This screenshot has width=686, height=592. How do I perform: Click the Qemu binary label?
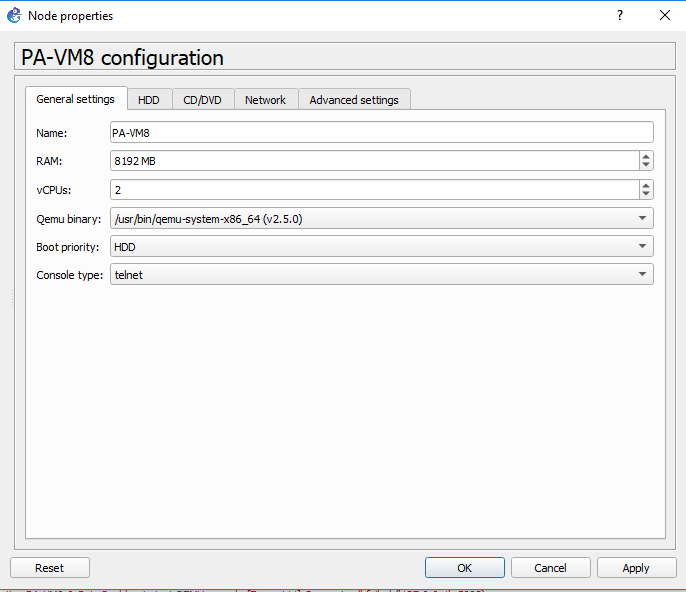(x=69, y=219)
